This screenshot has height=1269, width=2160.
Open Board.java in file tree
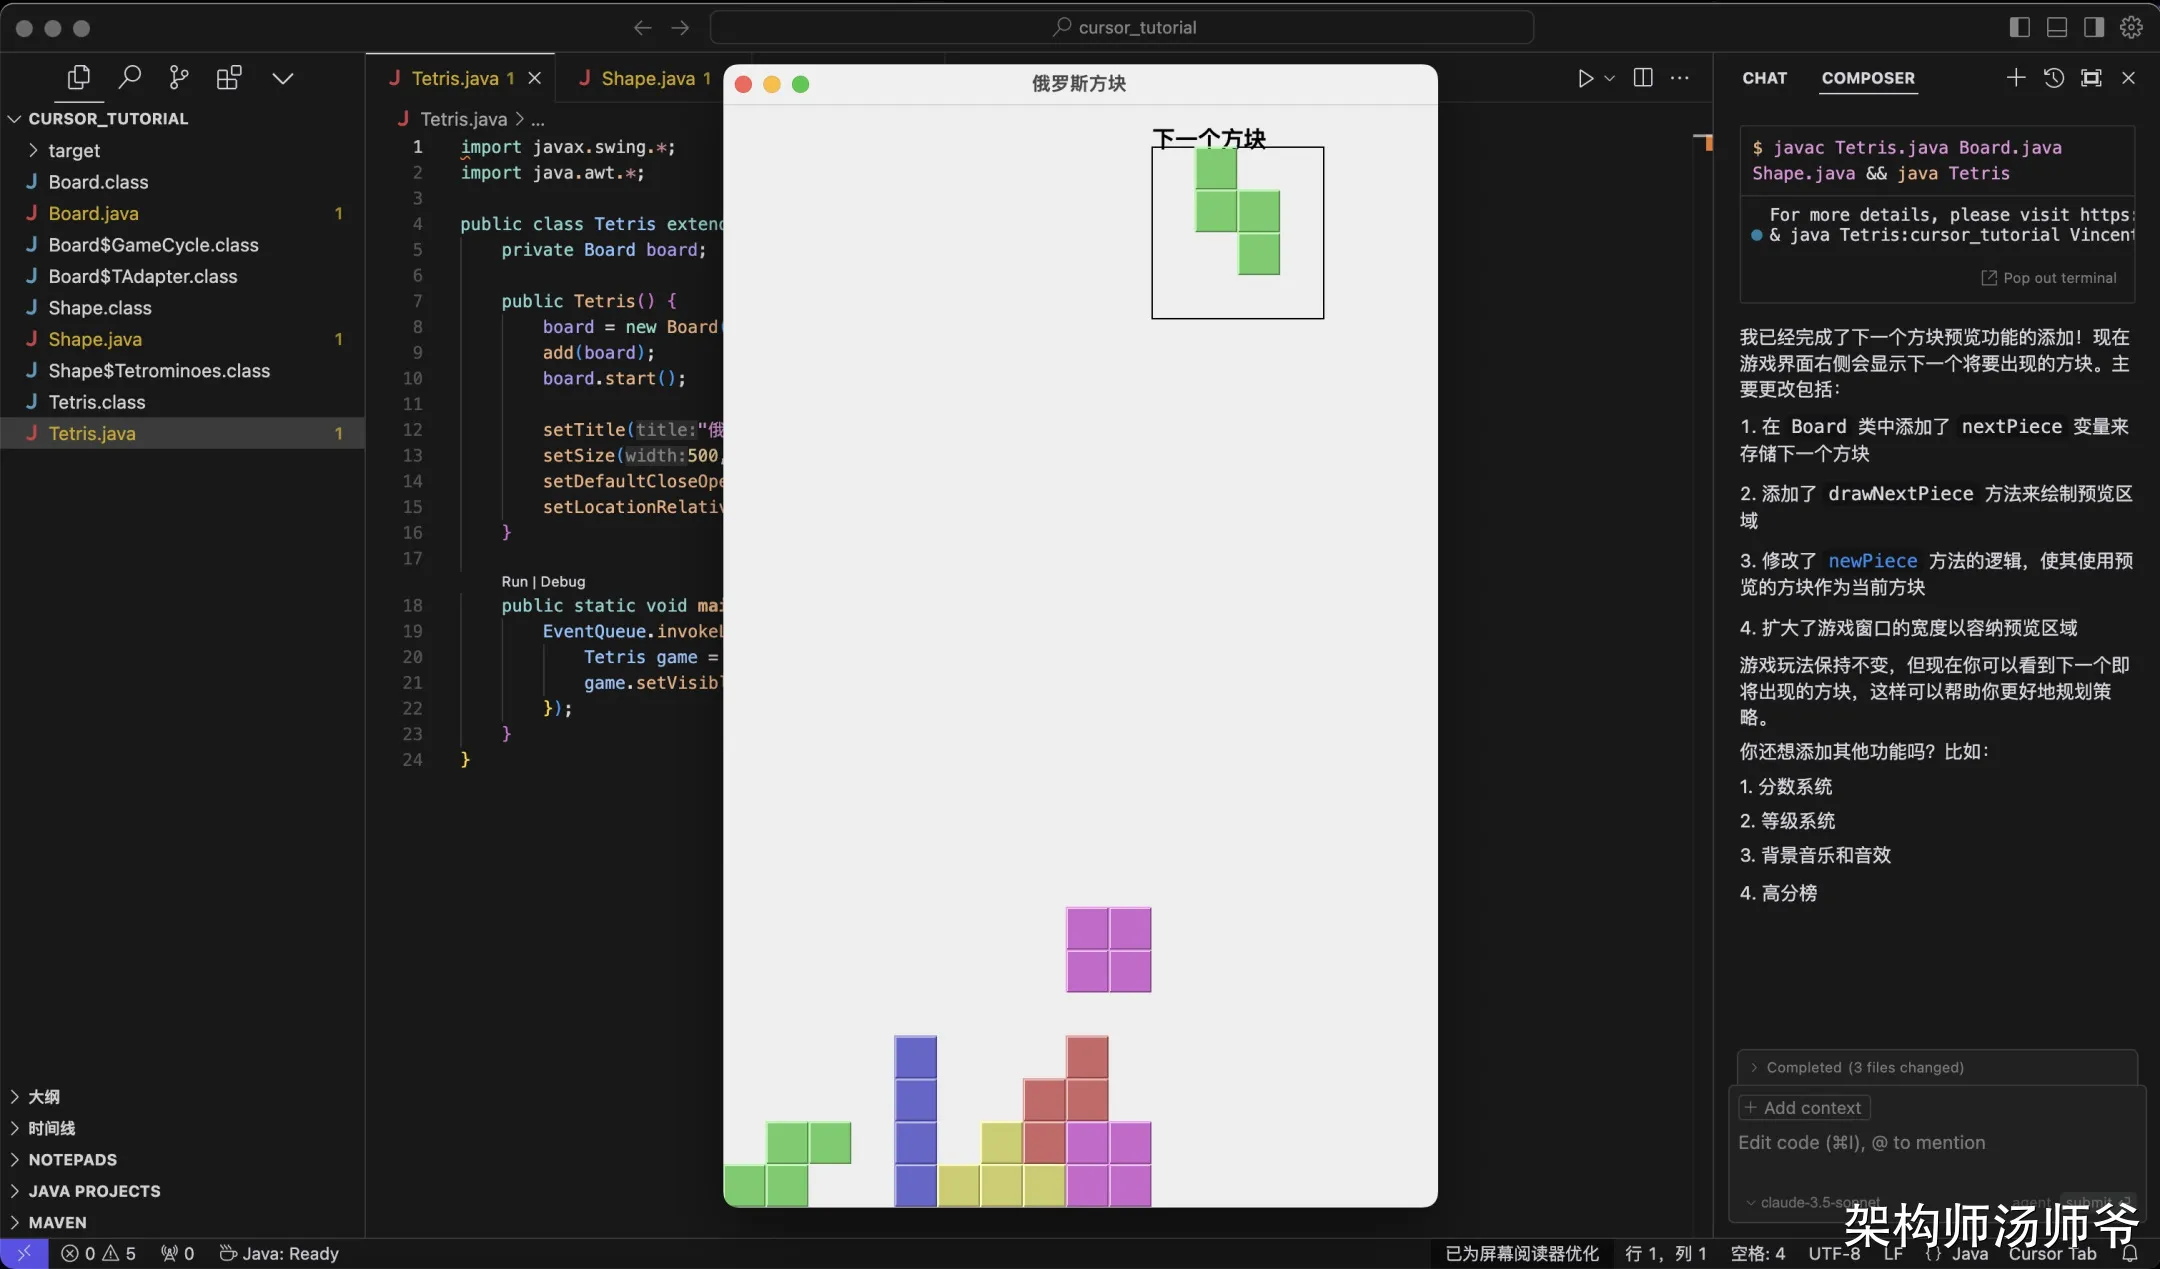pos(93,213)
